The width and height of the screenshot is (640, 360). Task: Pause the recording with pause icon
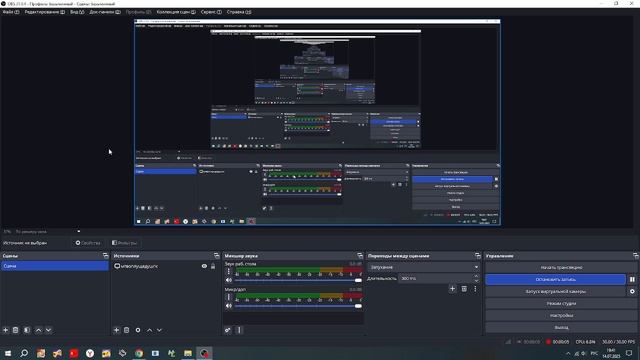pos(632,280)
